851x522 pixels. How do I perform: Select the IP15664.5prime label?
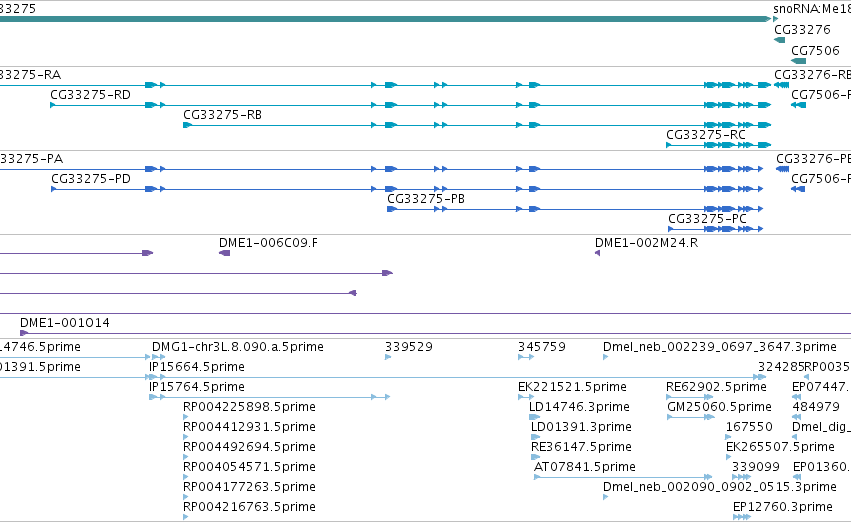click(197, 367)
